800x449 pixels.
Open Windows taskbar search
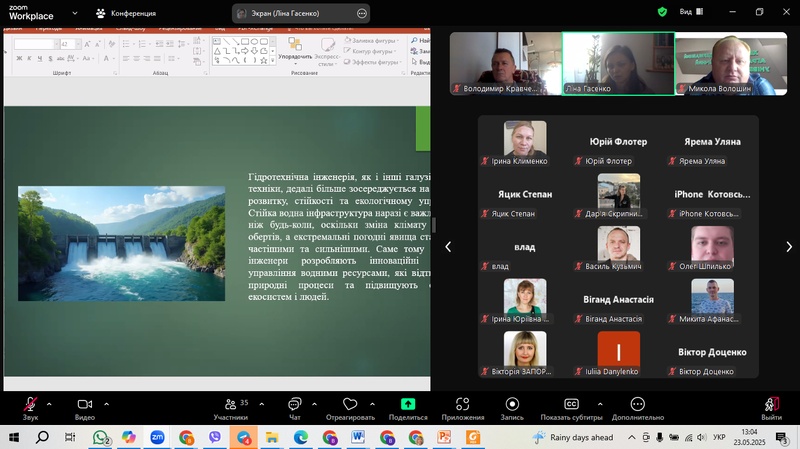42,437
